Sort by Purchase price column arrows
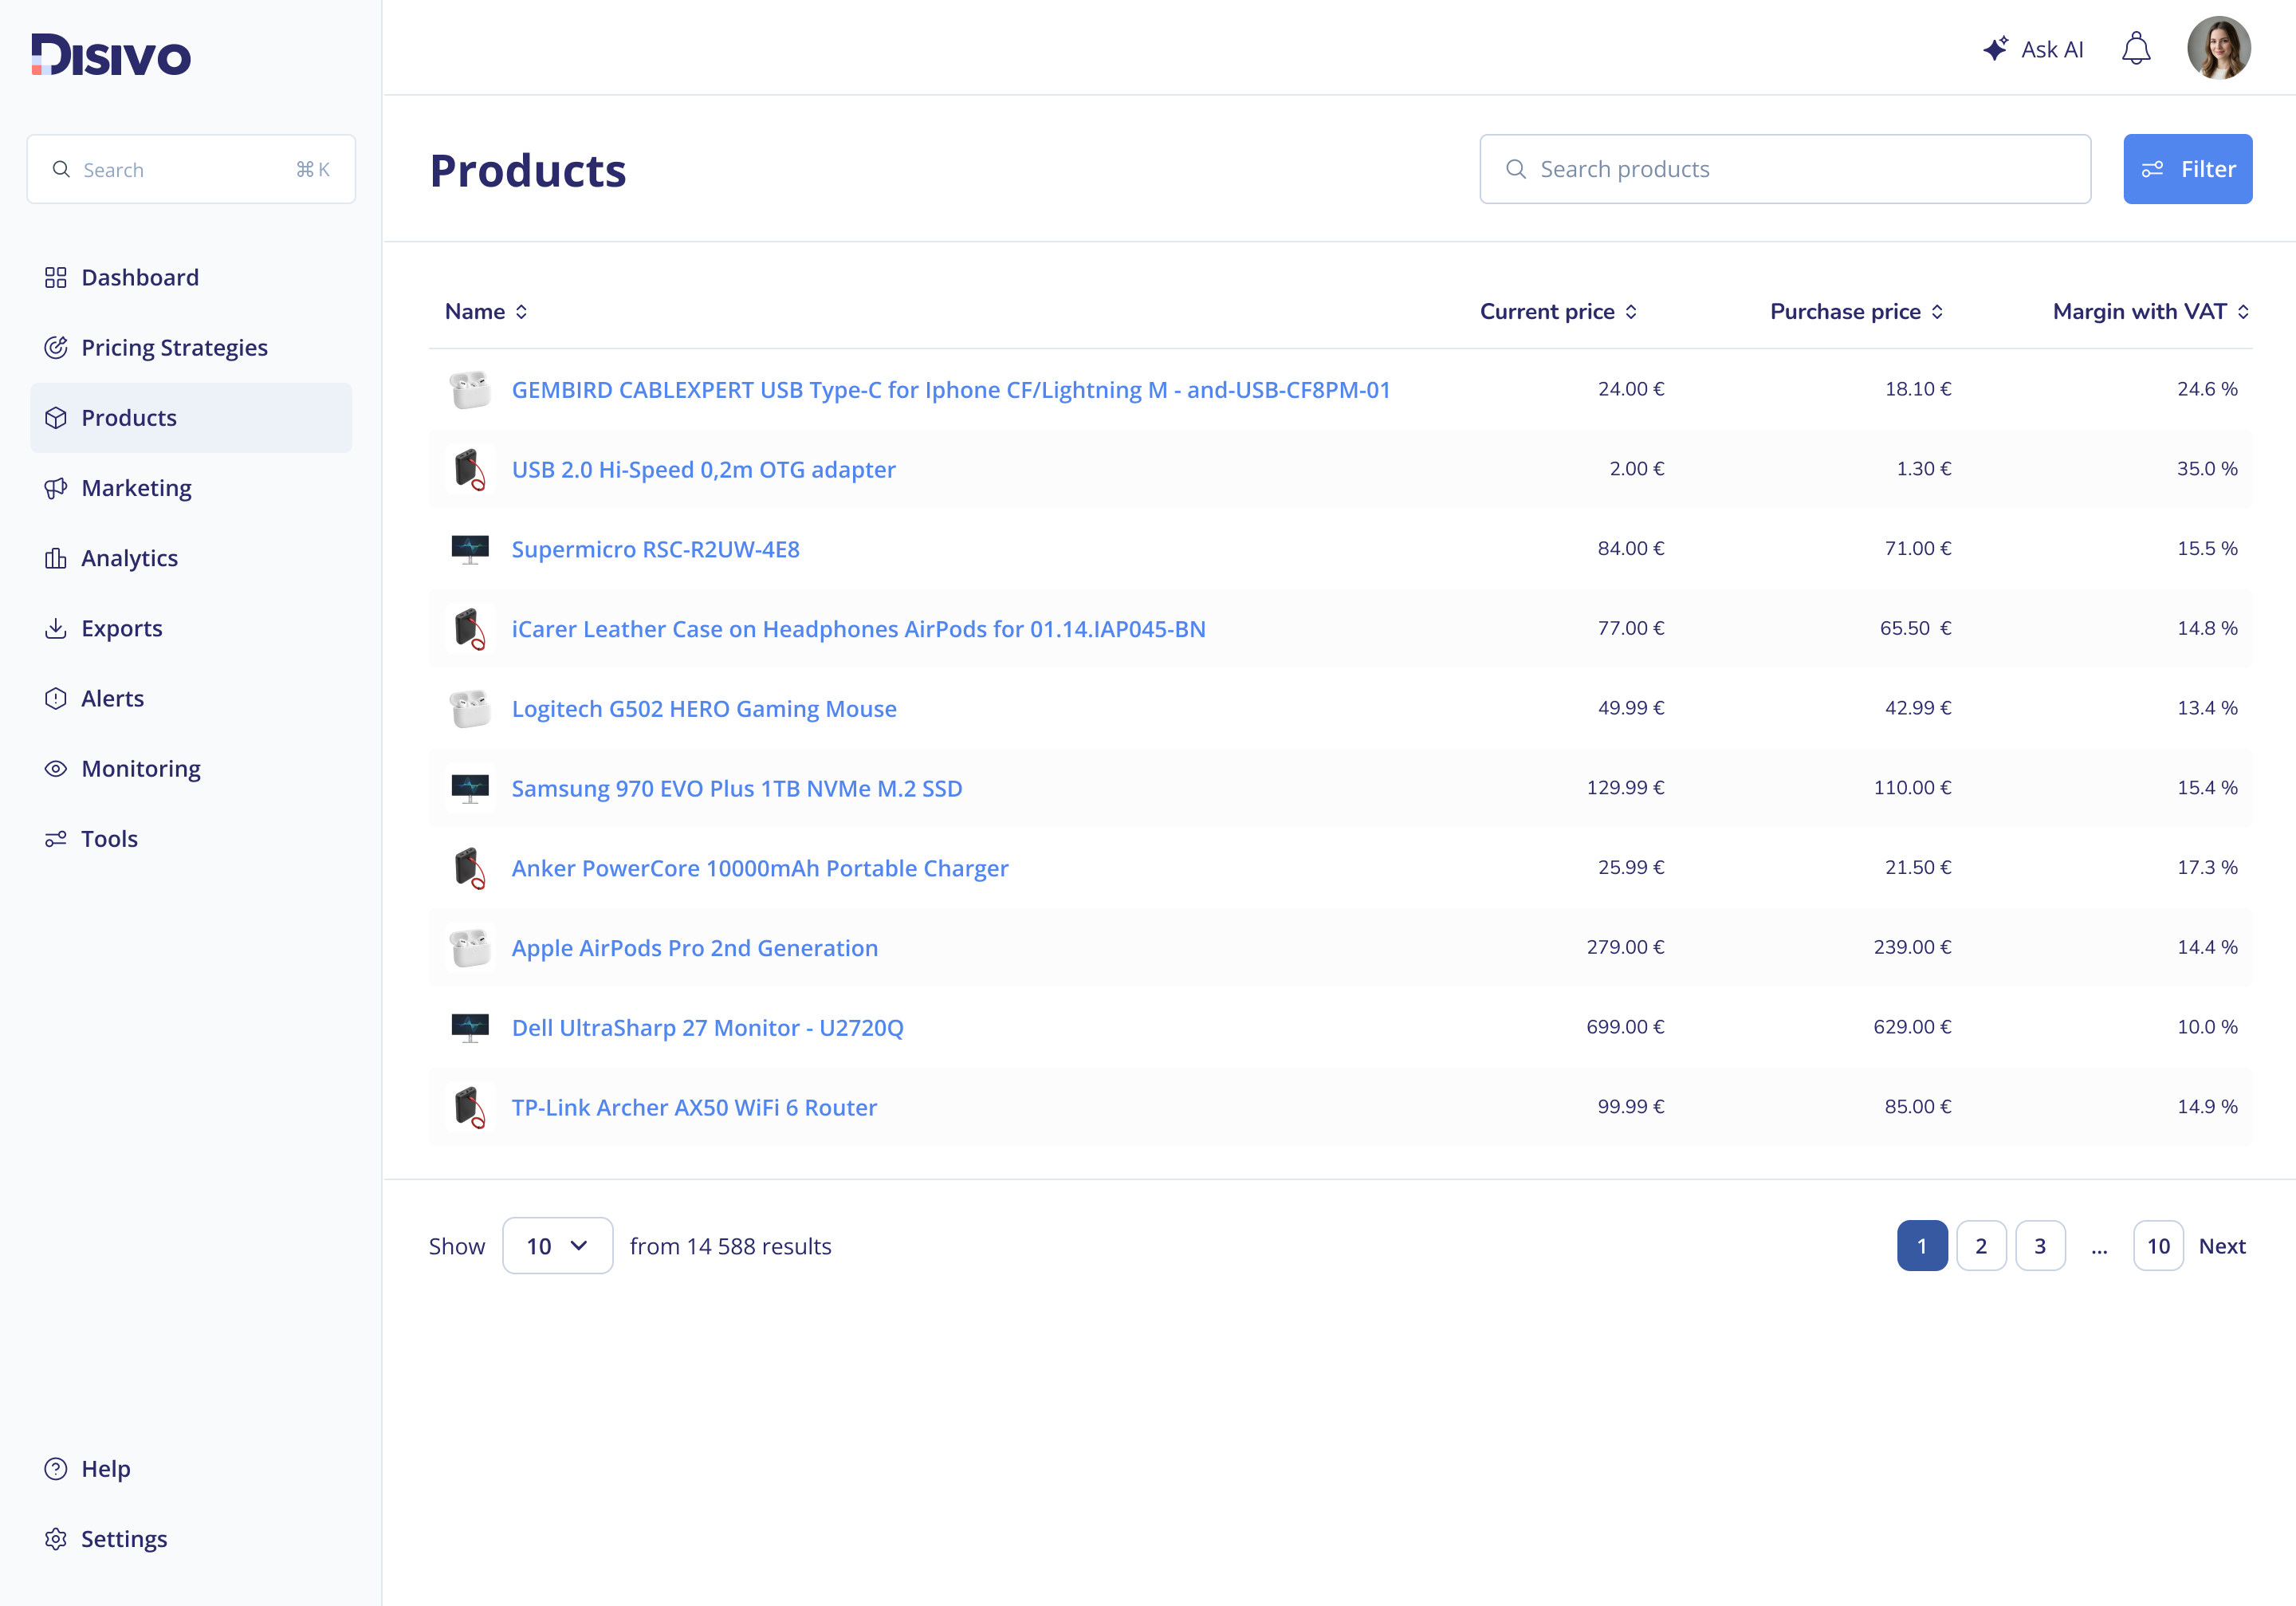Viewport: 2296px width, 1606px height. pos(1937,312)
